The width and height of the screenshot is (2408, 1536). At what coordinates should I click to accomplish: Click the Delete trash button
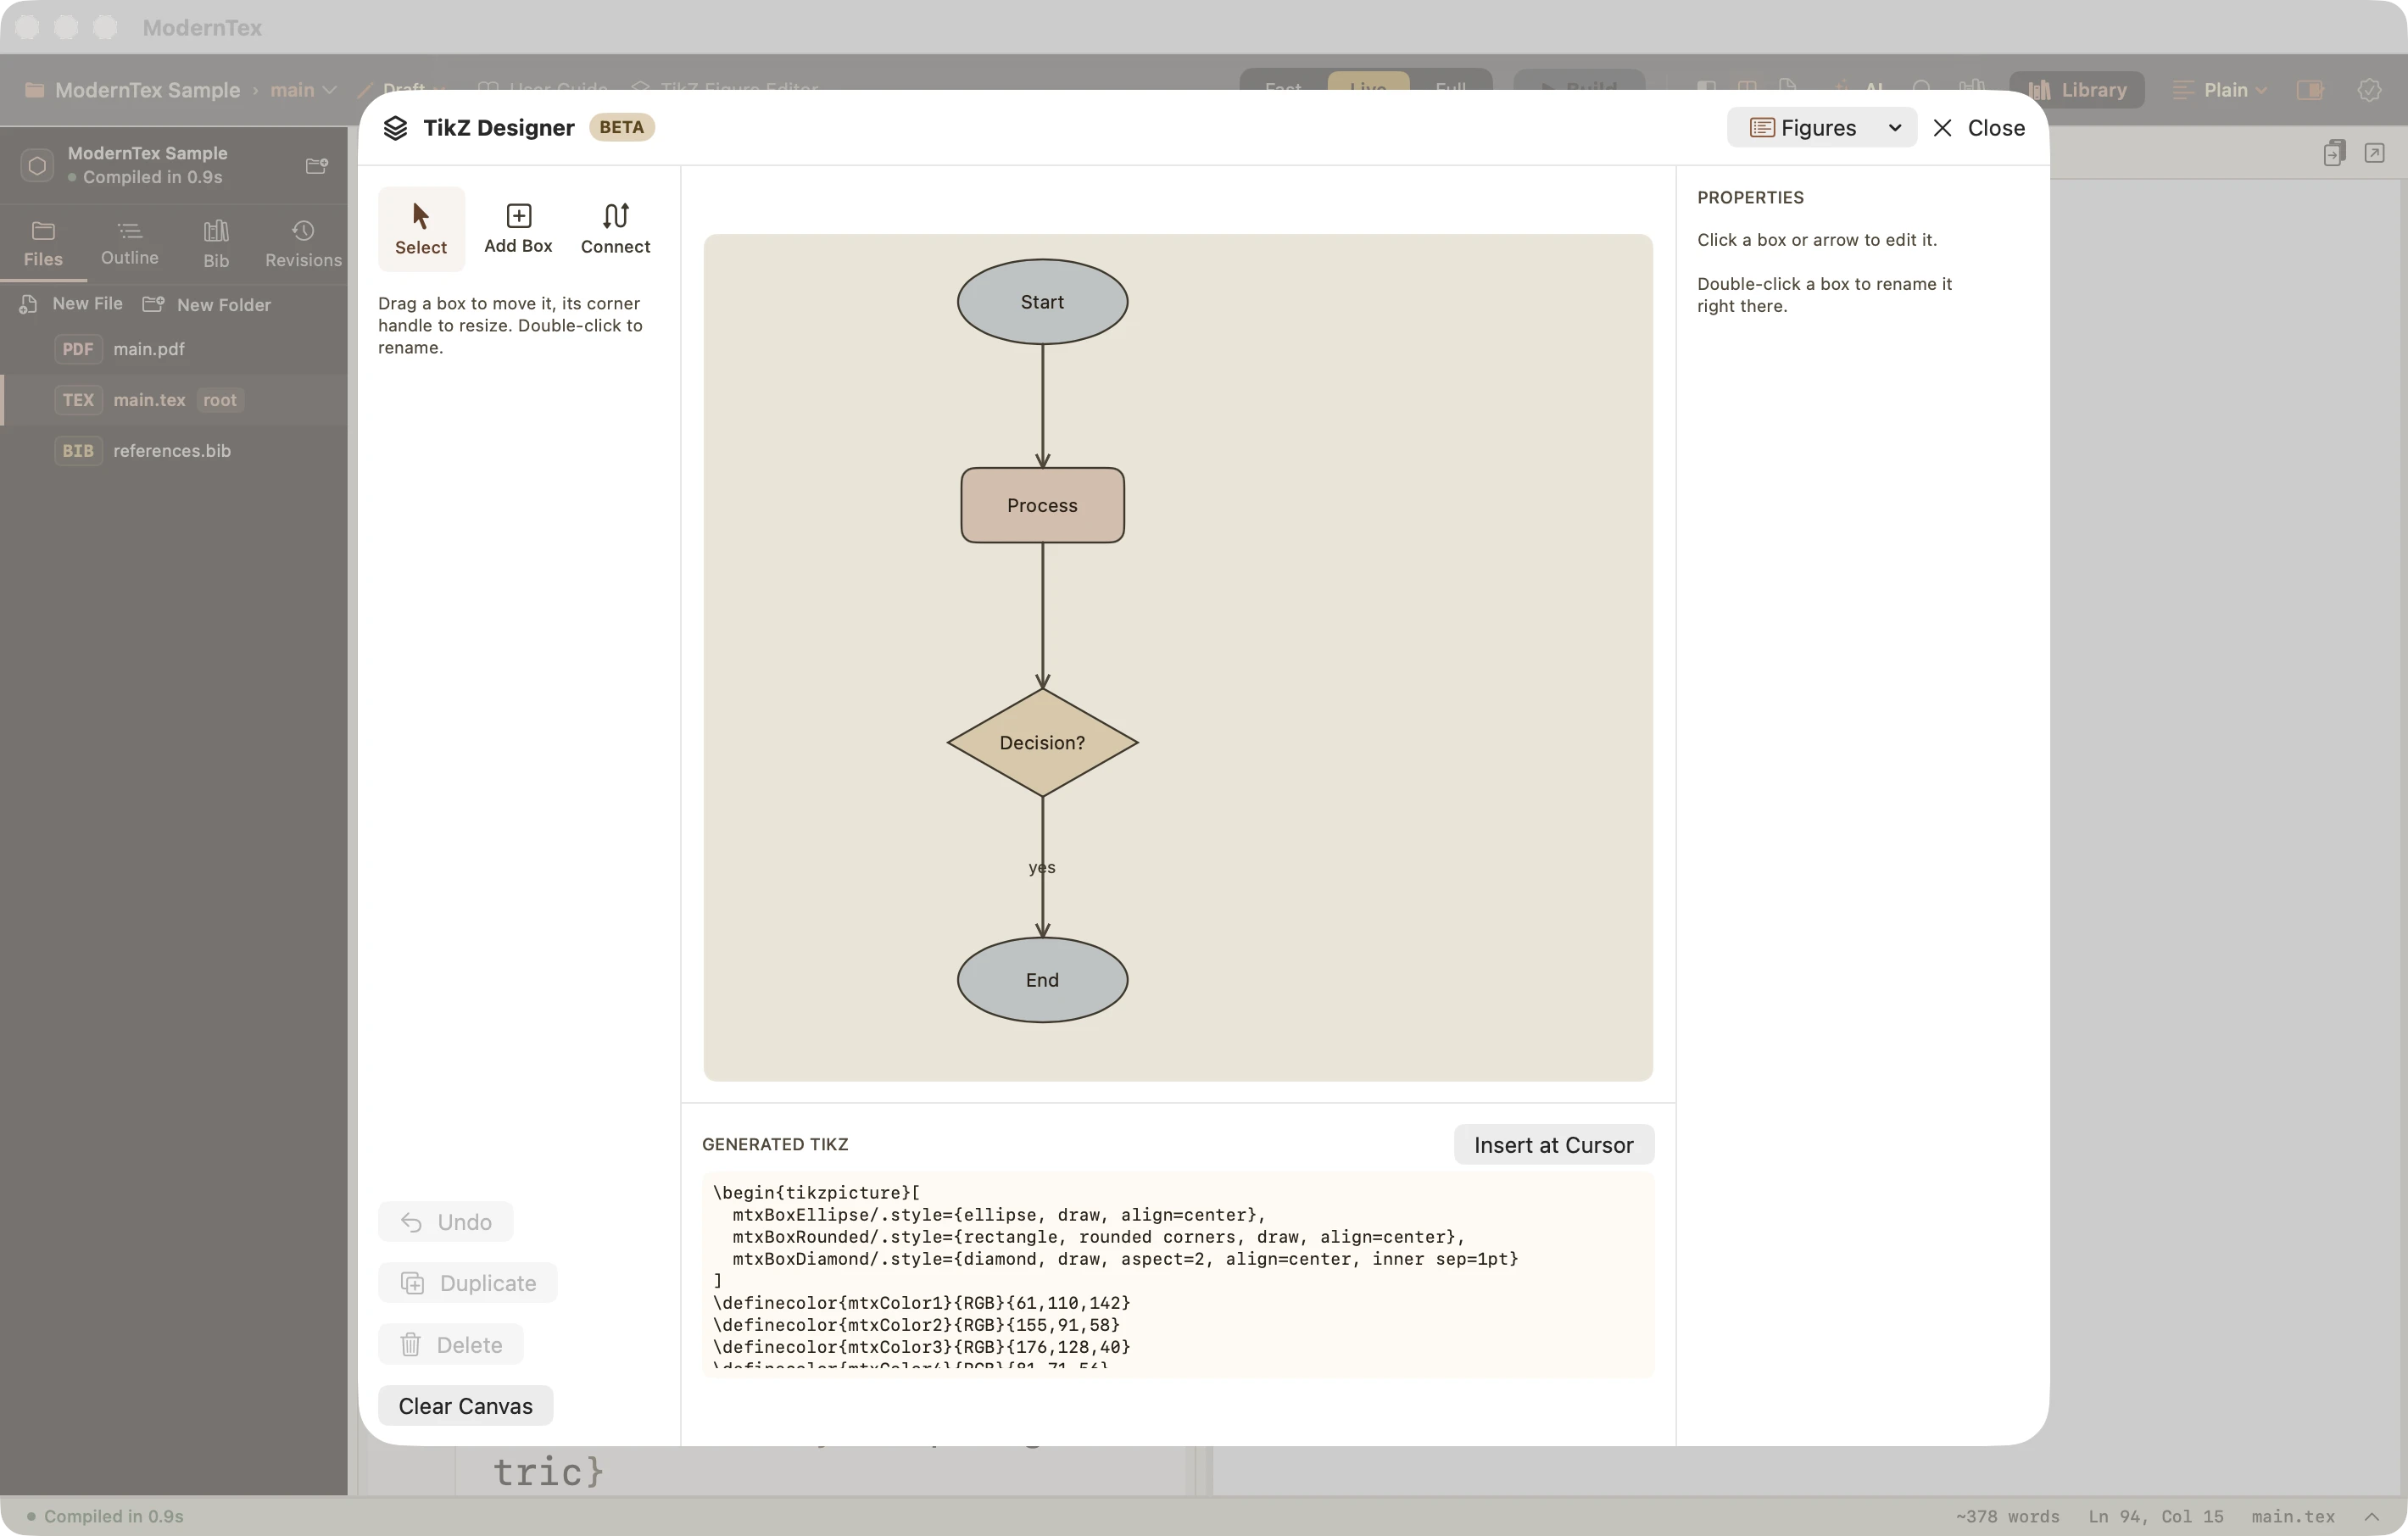pos(451,1344)
